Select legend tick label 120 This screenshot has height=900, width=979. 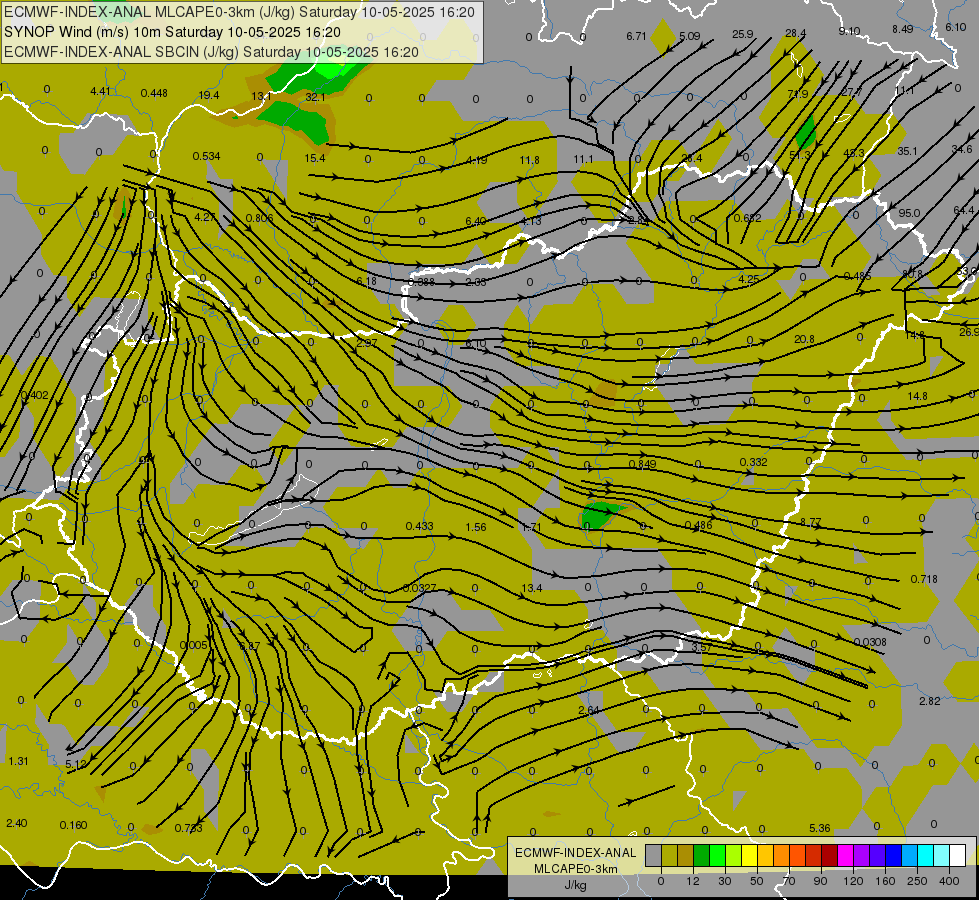(x=853, y=881)
